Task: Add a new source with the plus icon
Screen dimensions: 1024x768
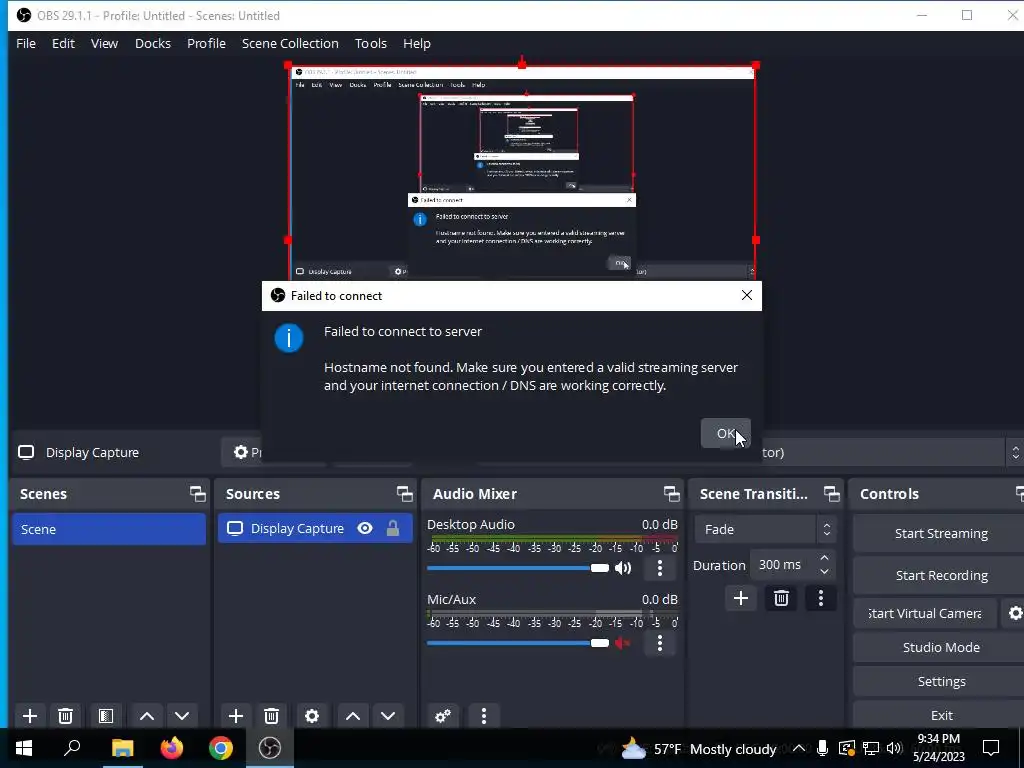Action: (236, 716)
